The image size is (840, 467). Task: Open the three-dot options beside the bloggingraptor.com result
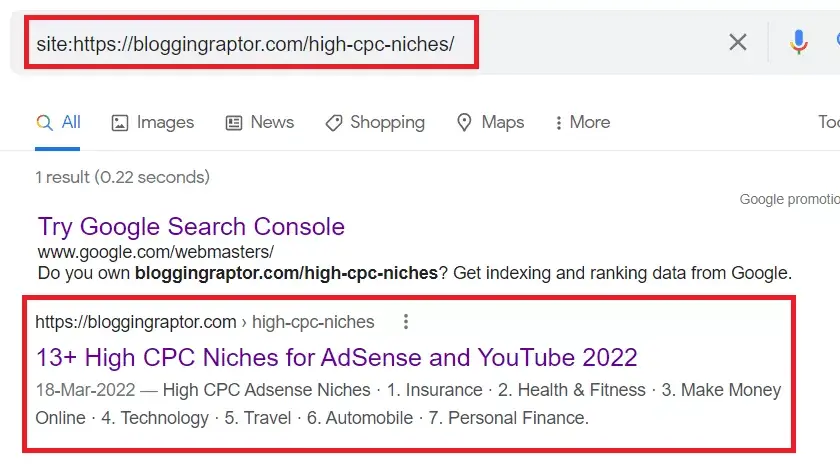[x=406, y=321]
